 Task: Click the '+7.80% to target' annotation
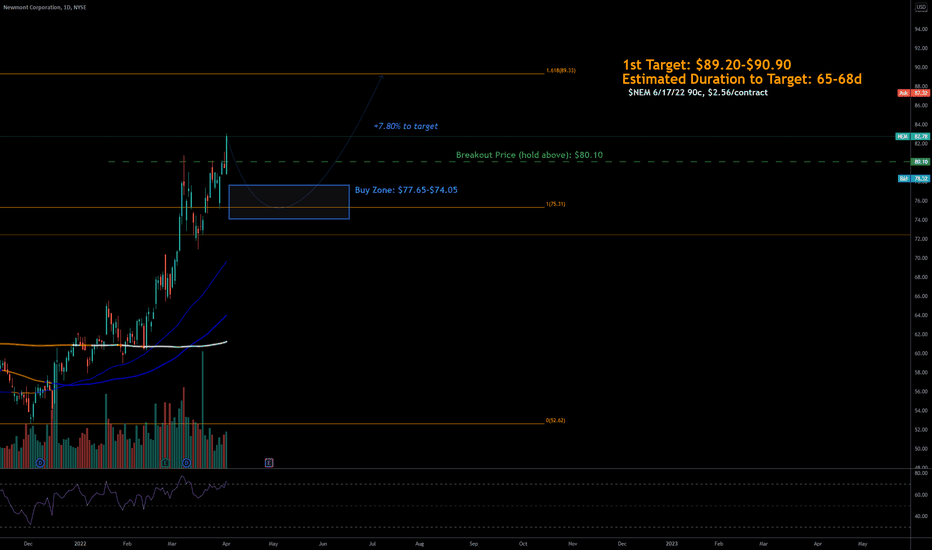405,126
